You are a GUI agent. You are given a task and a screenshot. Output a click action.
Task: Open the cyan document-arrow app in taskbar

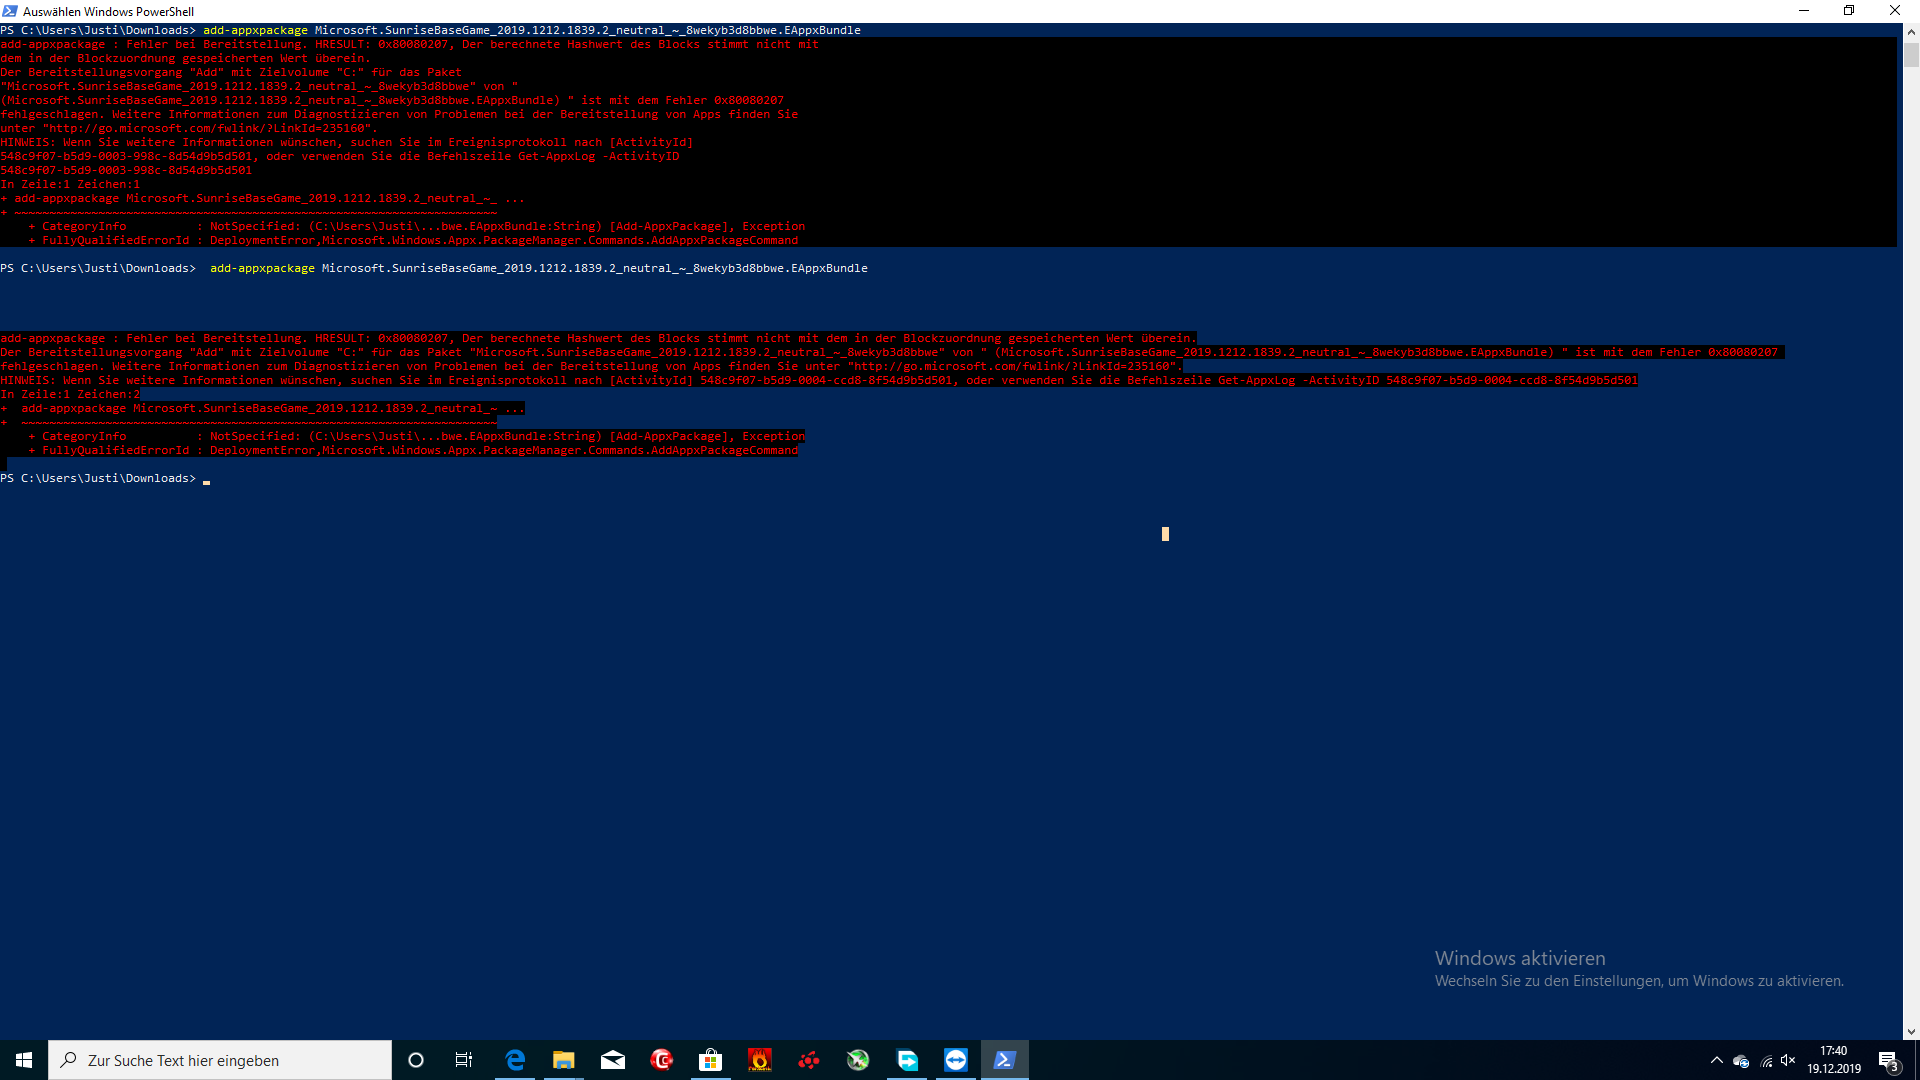(x=907, y=1060)
